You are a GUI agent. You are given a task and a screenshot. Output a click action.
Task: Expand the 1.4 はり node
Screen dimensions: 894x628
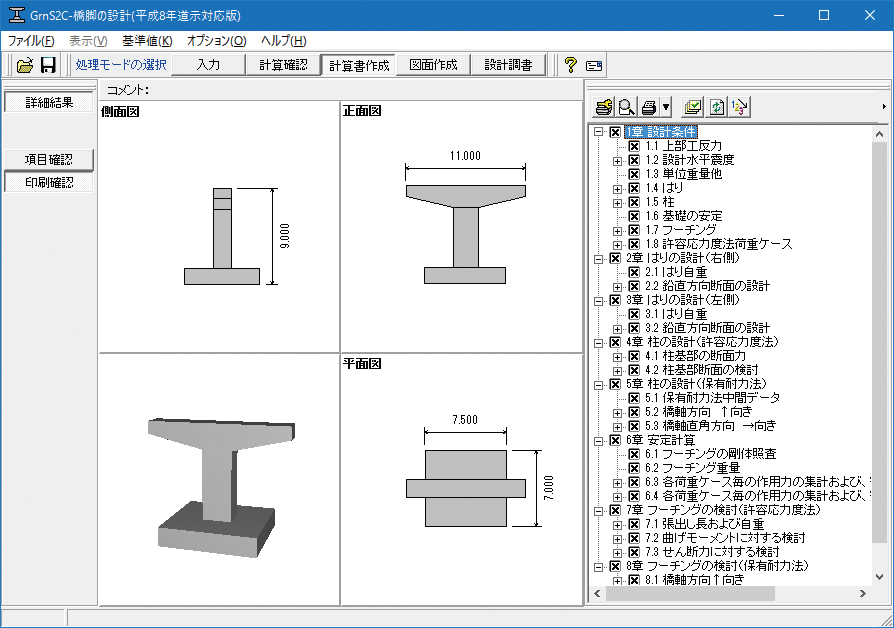pyautogui.click(x=617, y=189)
